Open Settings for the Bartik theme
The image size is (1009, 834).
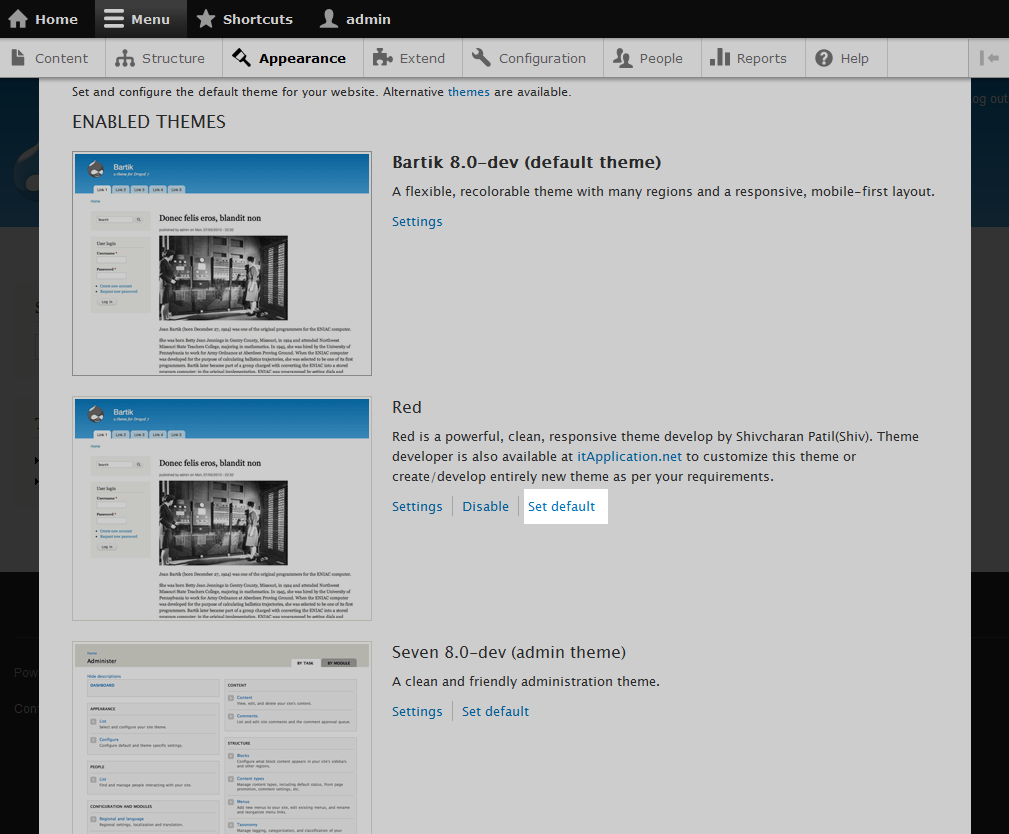tap(417, 222)
